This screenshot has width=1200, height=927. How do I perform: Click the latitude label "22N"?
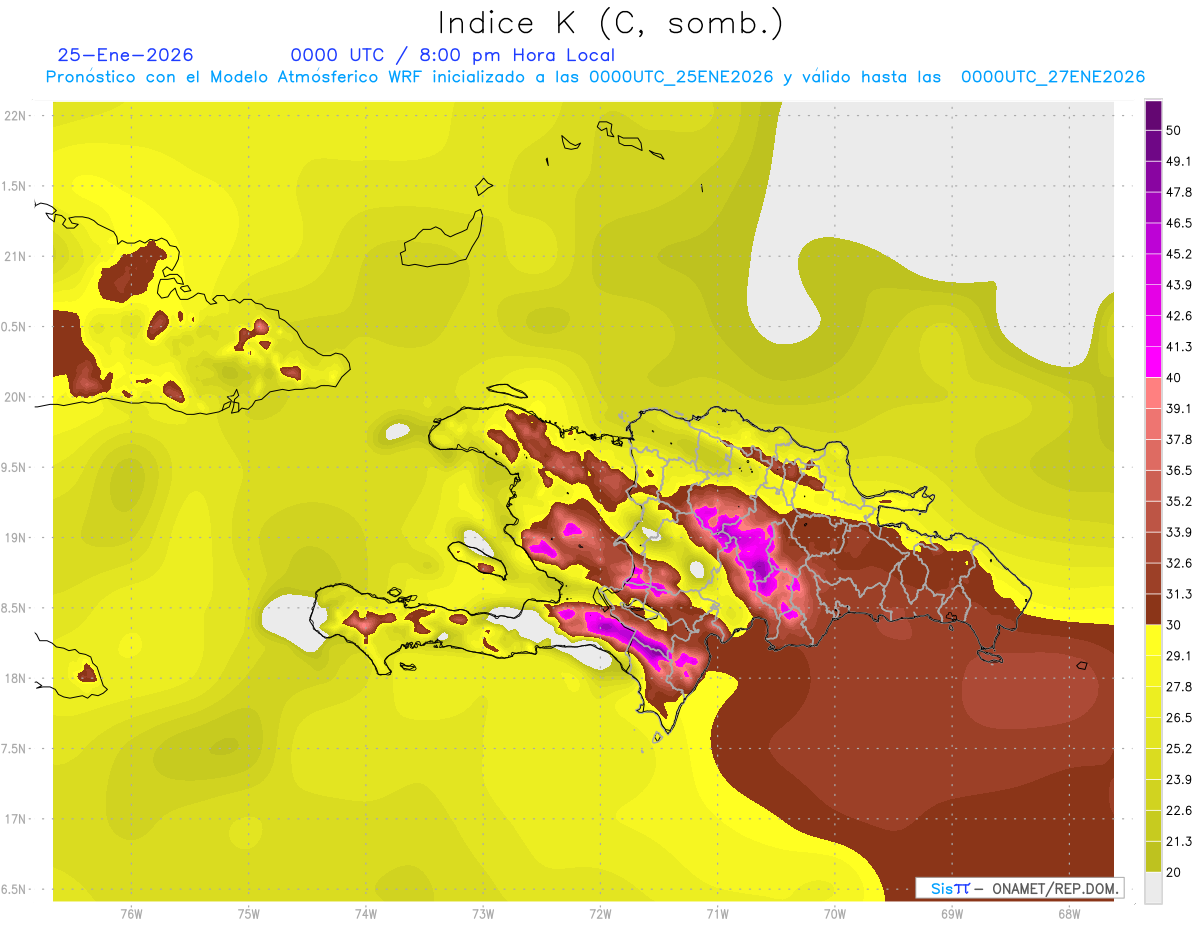coord(15,116)
